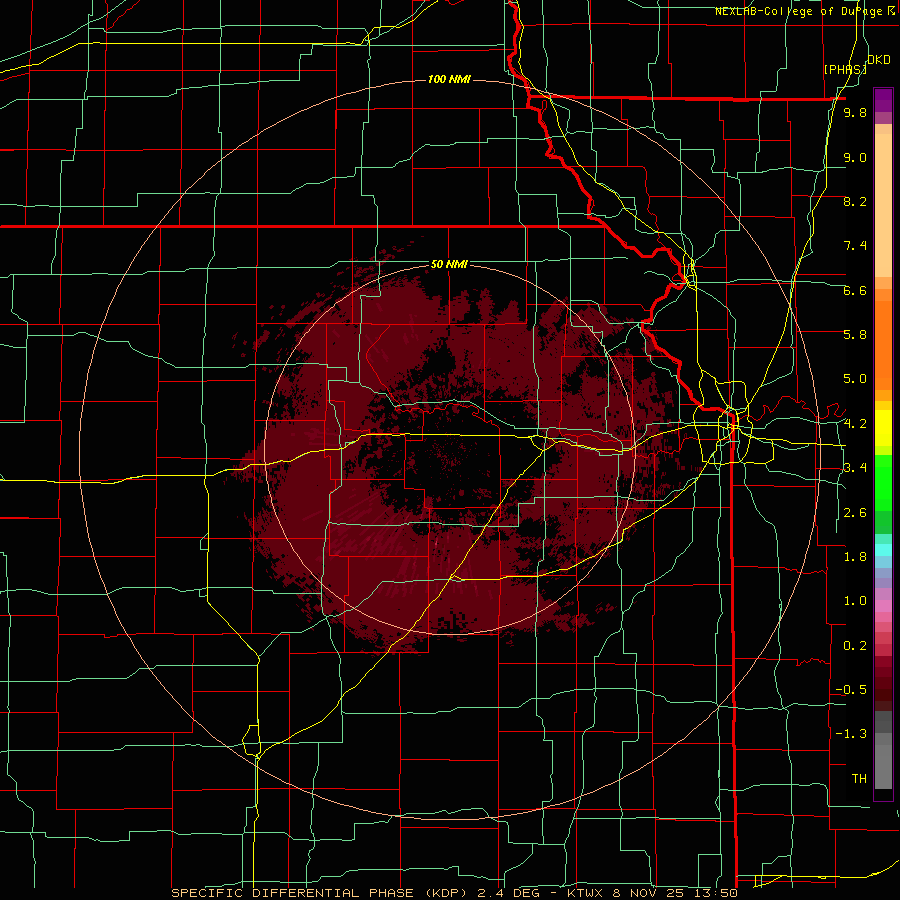Click the 4.2 scale value
Screen dimensions: 900x900
click(x=855, y=424)
